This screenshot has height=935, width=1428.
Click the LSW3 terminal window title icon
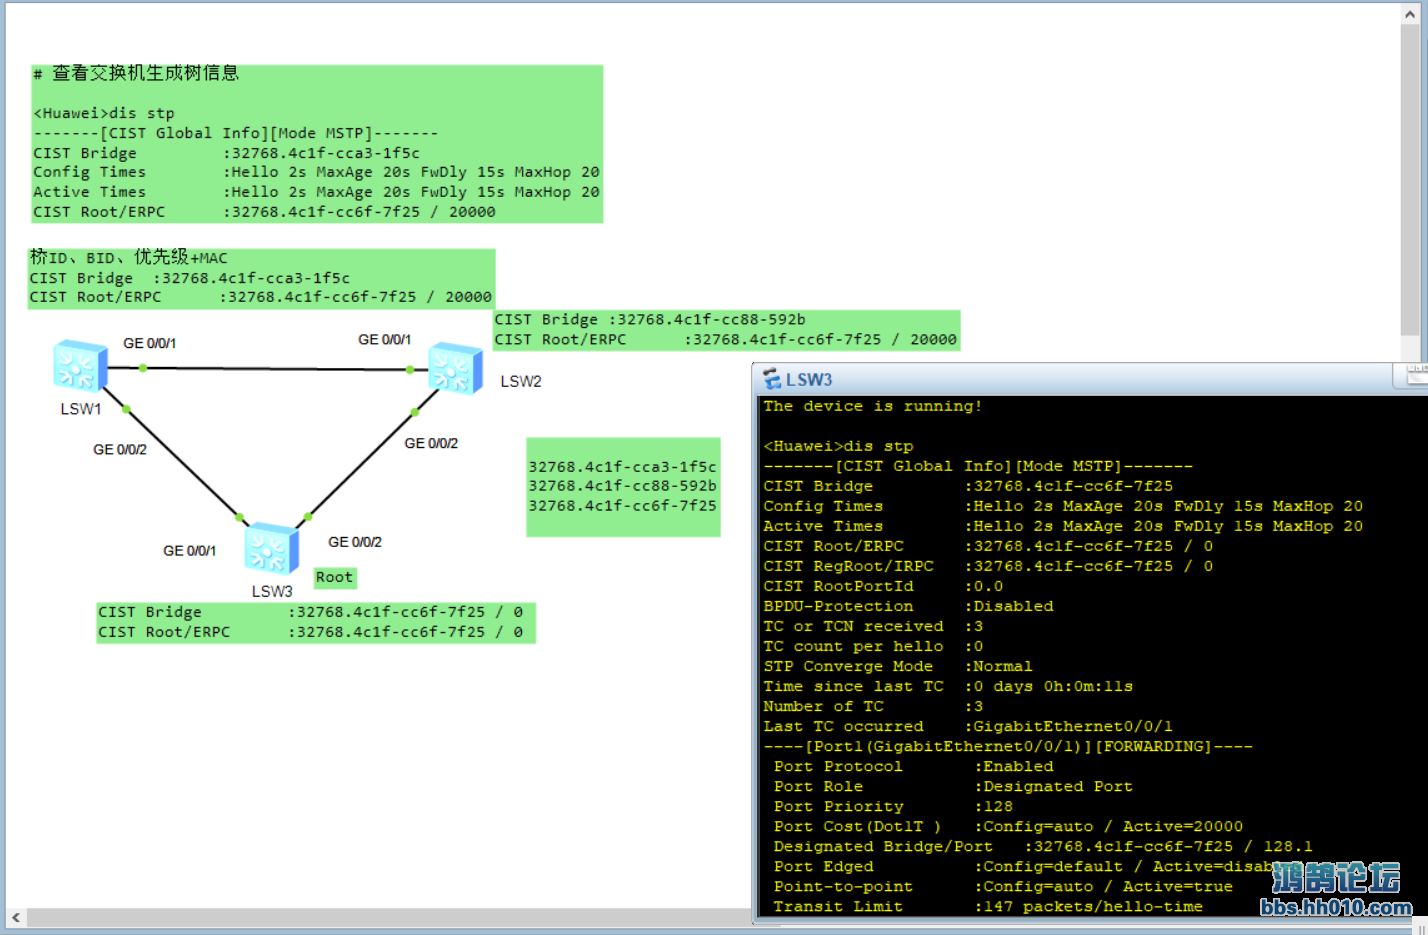point(772,380)
